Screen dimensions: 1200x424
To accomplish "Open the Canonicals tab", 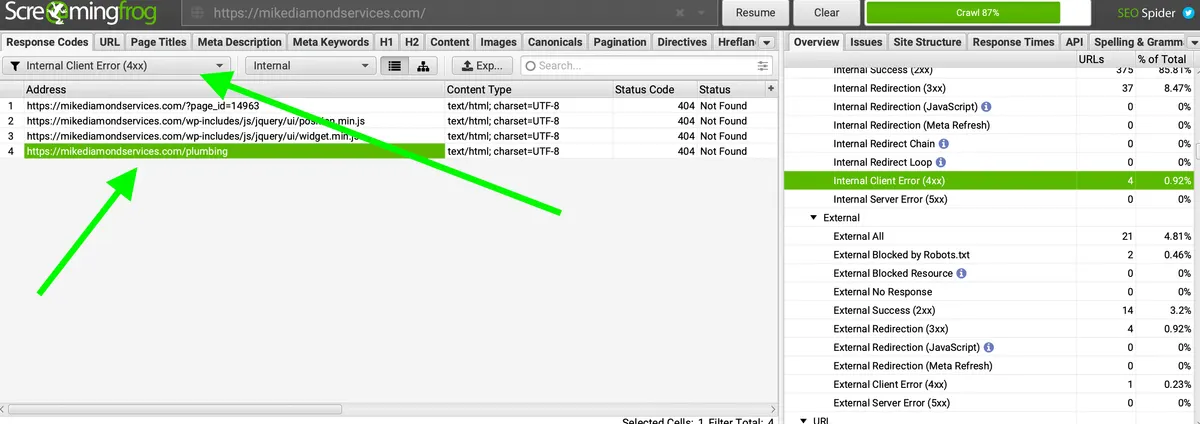I will [x=555, y=42].
